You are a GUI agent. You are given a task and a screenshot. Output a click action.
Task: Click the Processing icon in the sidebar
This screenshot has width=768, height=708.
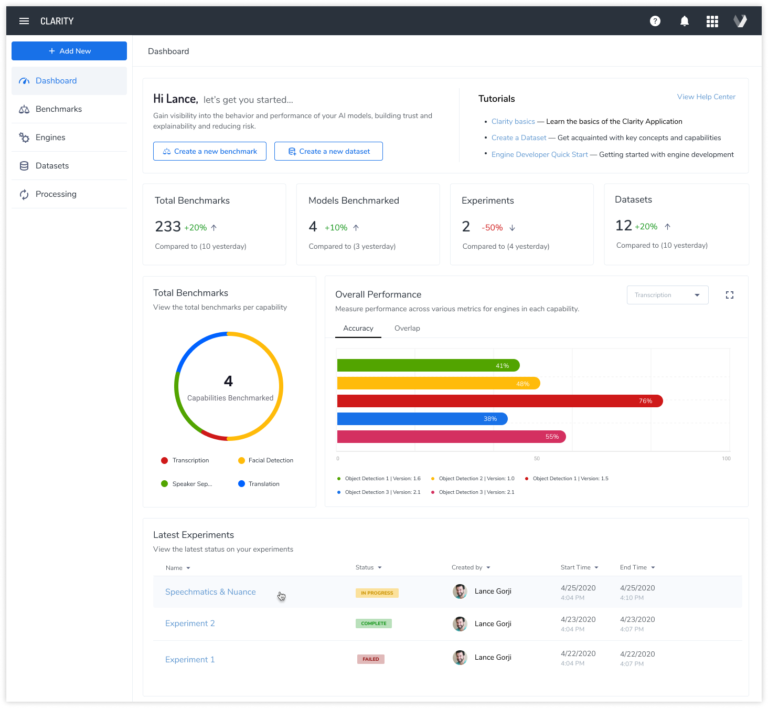pyautogui.click(x=24, y=194)
